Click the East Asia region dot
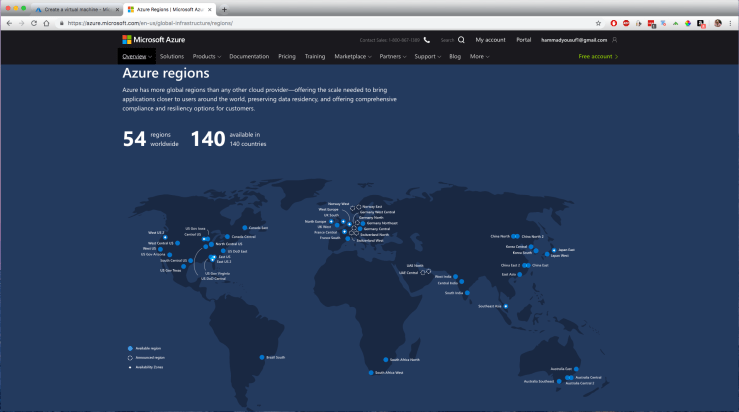Viewport: 739px width, 412px height. pos(519,274)
